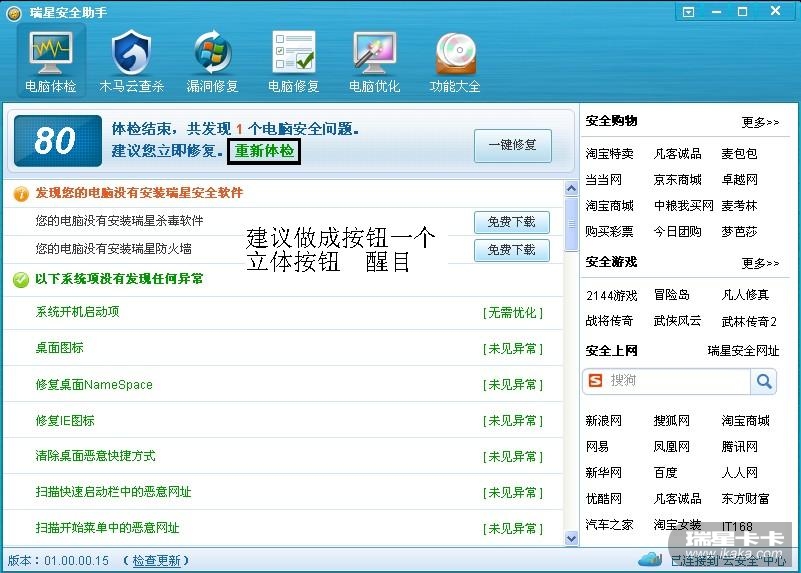Open the 腾讯网 link
The width and height of the screenshot is (801, 573).
739,447
